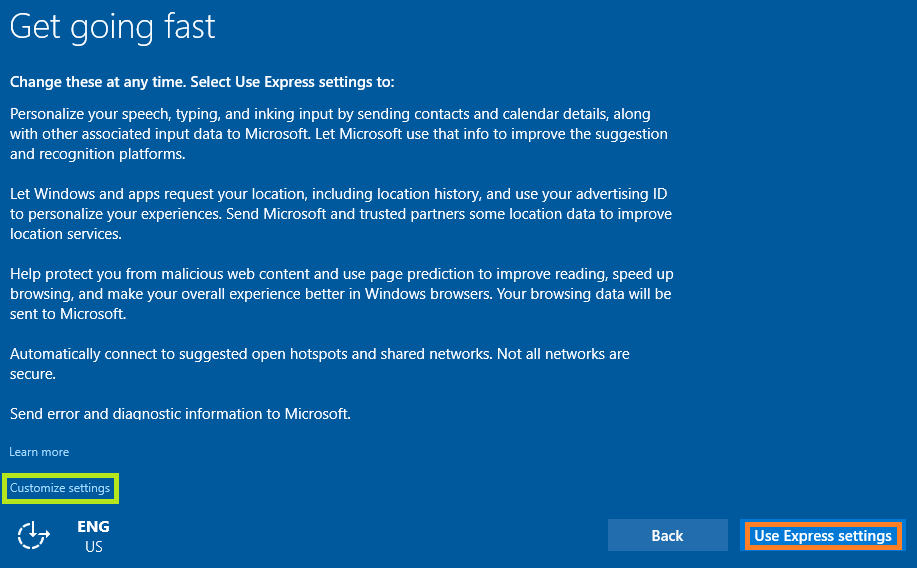Click the ENG input language indicator

tap(93, 527)
